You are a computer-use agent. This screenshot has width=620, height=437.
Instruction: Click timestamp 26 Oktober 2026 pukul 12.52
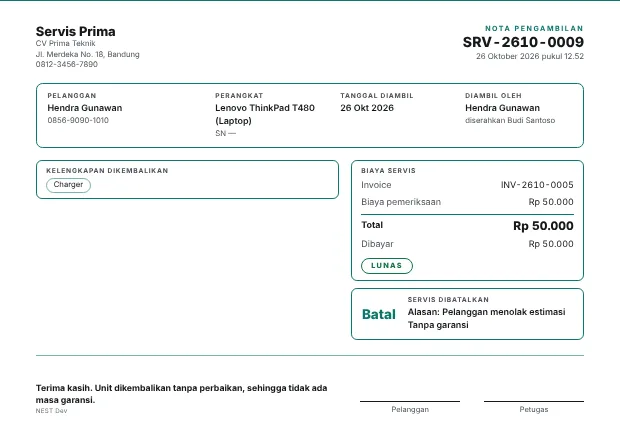[530, 56]
